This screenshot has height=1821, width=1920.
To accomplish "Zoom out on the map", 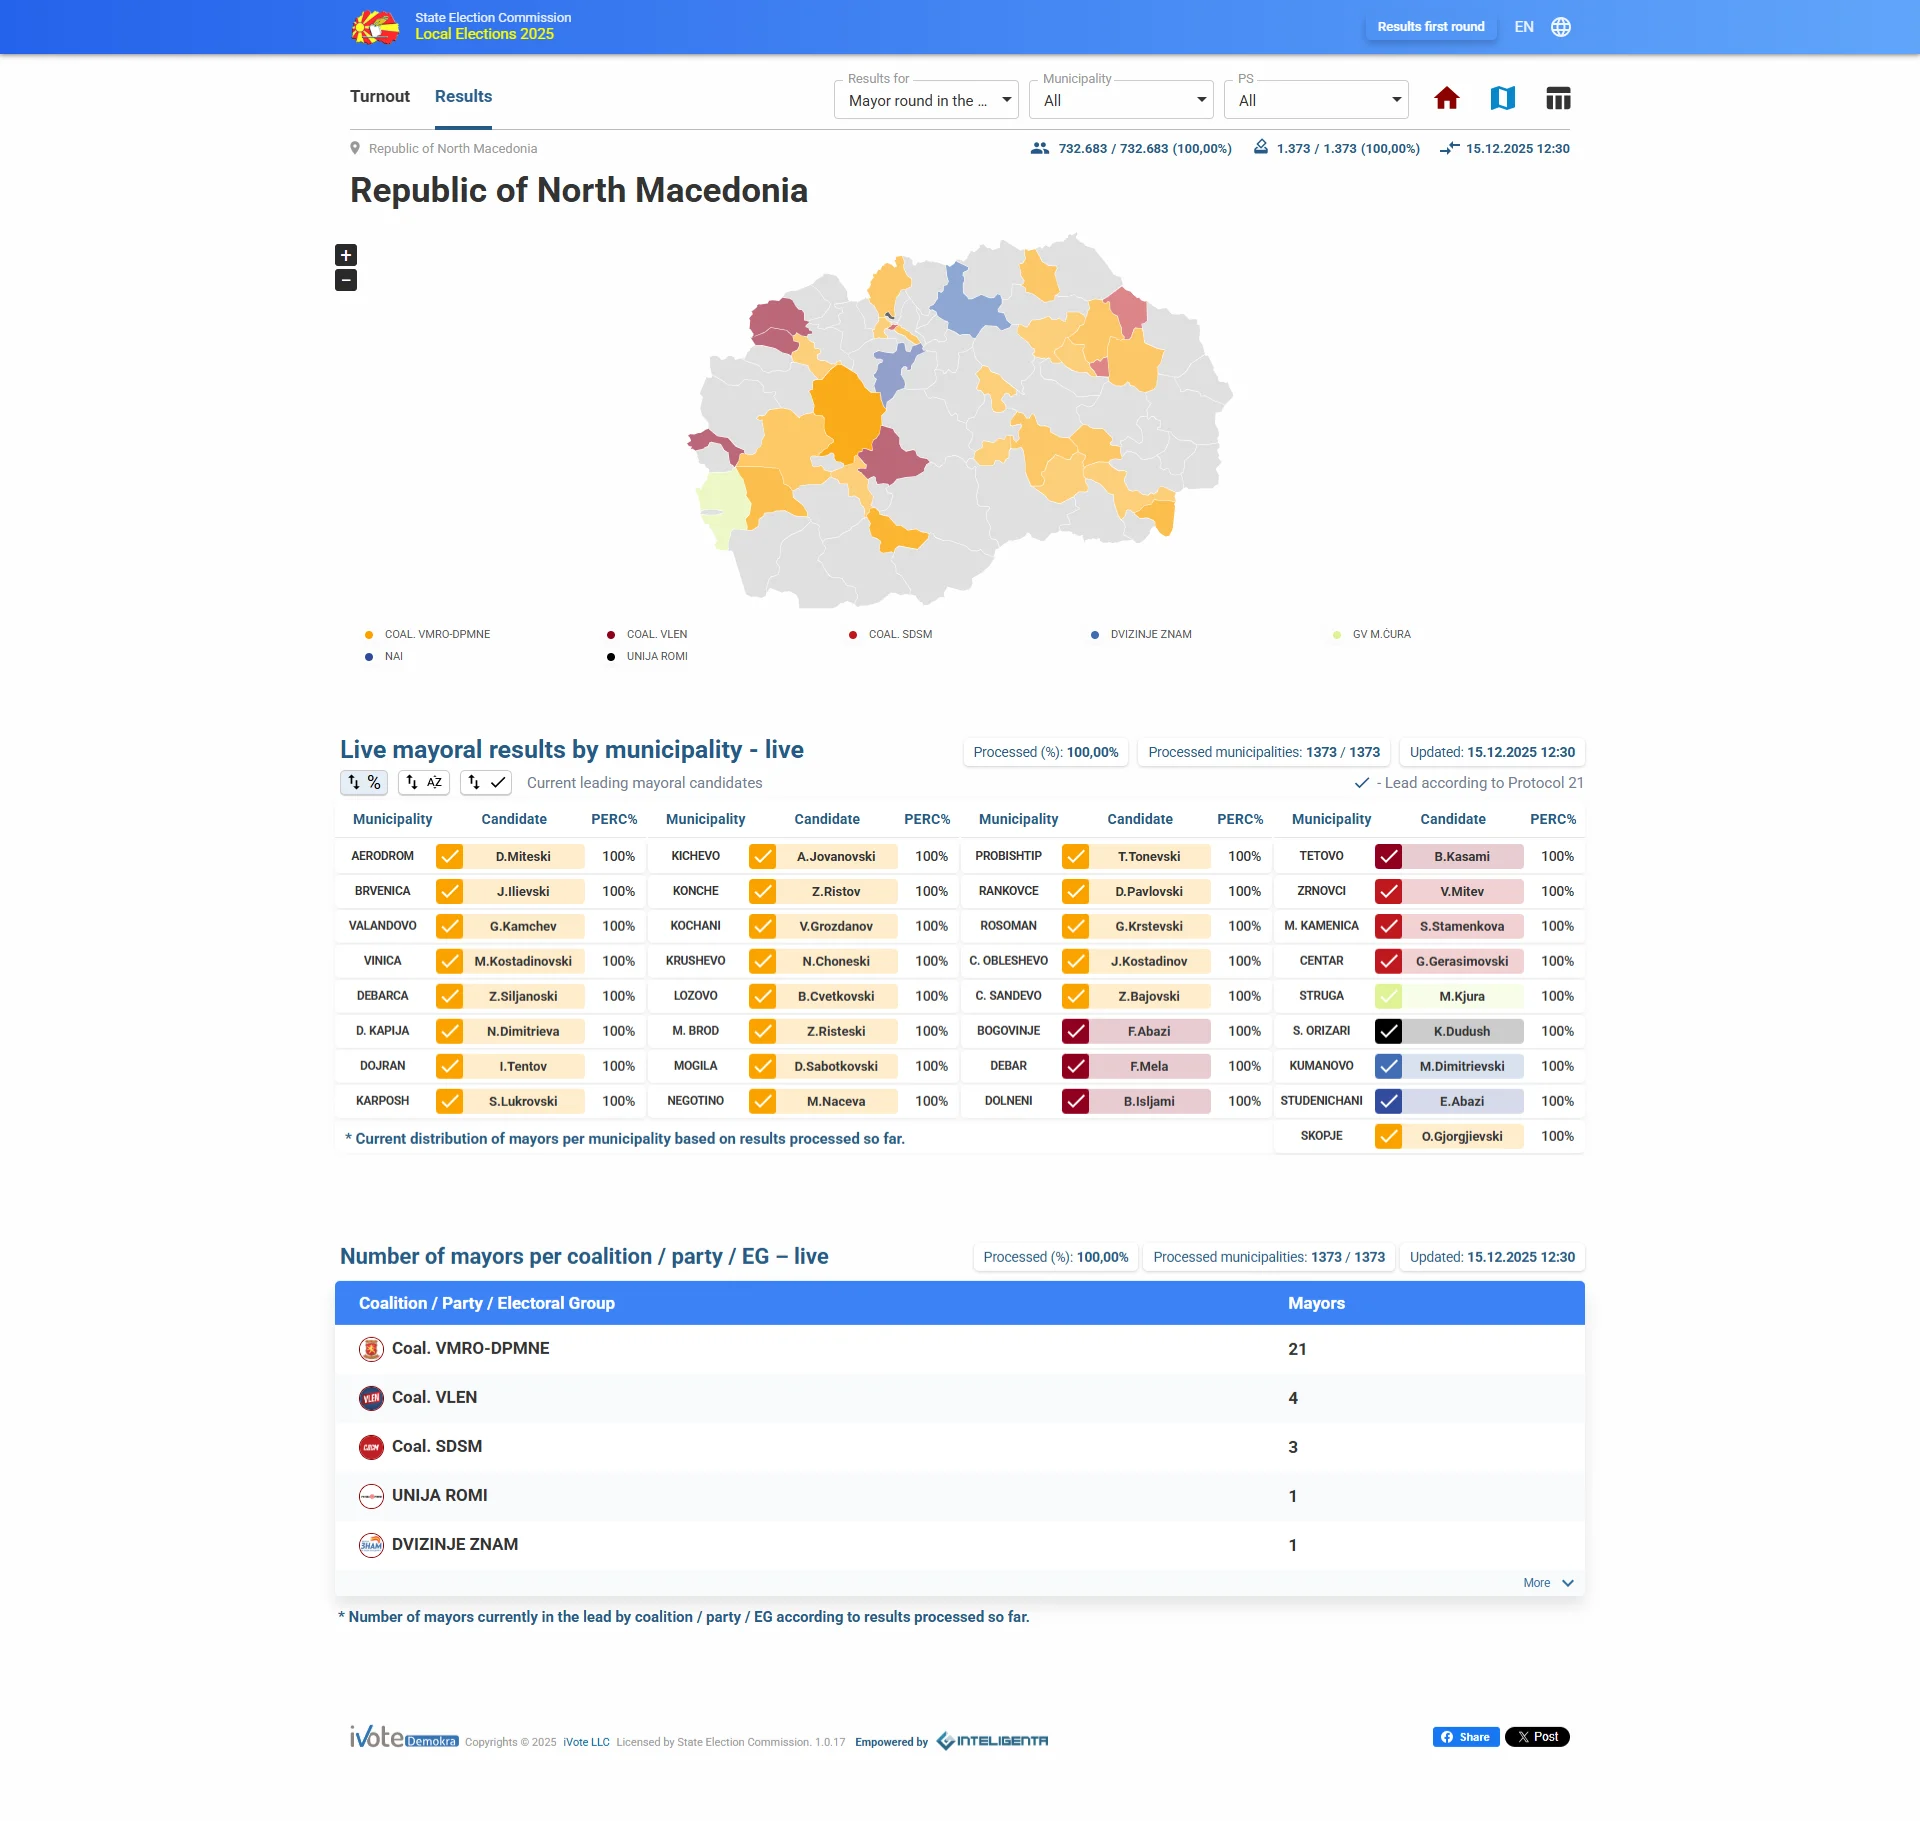I will [x=346, y=281].
